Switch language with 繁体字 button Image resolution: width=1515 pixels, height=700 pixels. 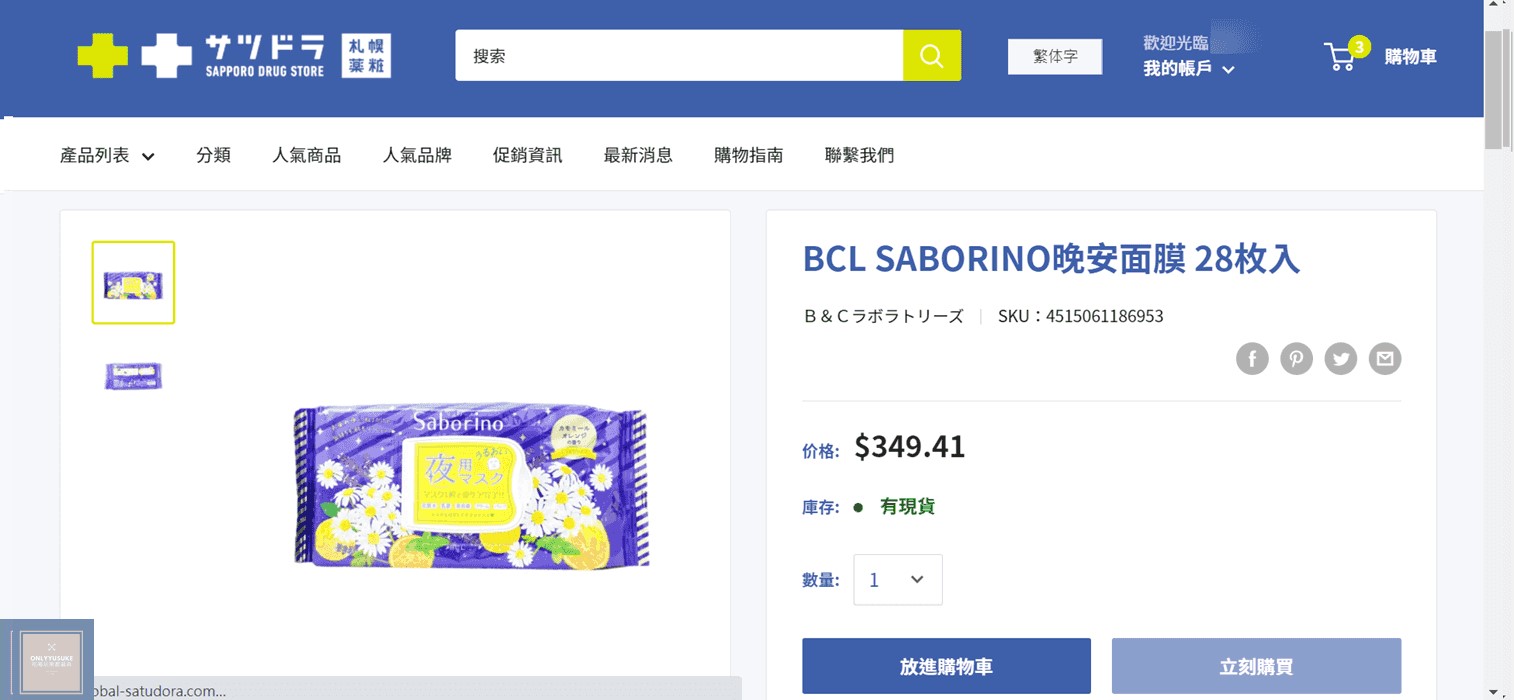pyautogui.click(x=1055, y=57)
